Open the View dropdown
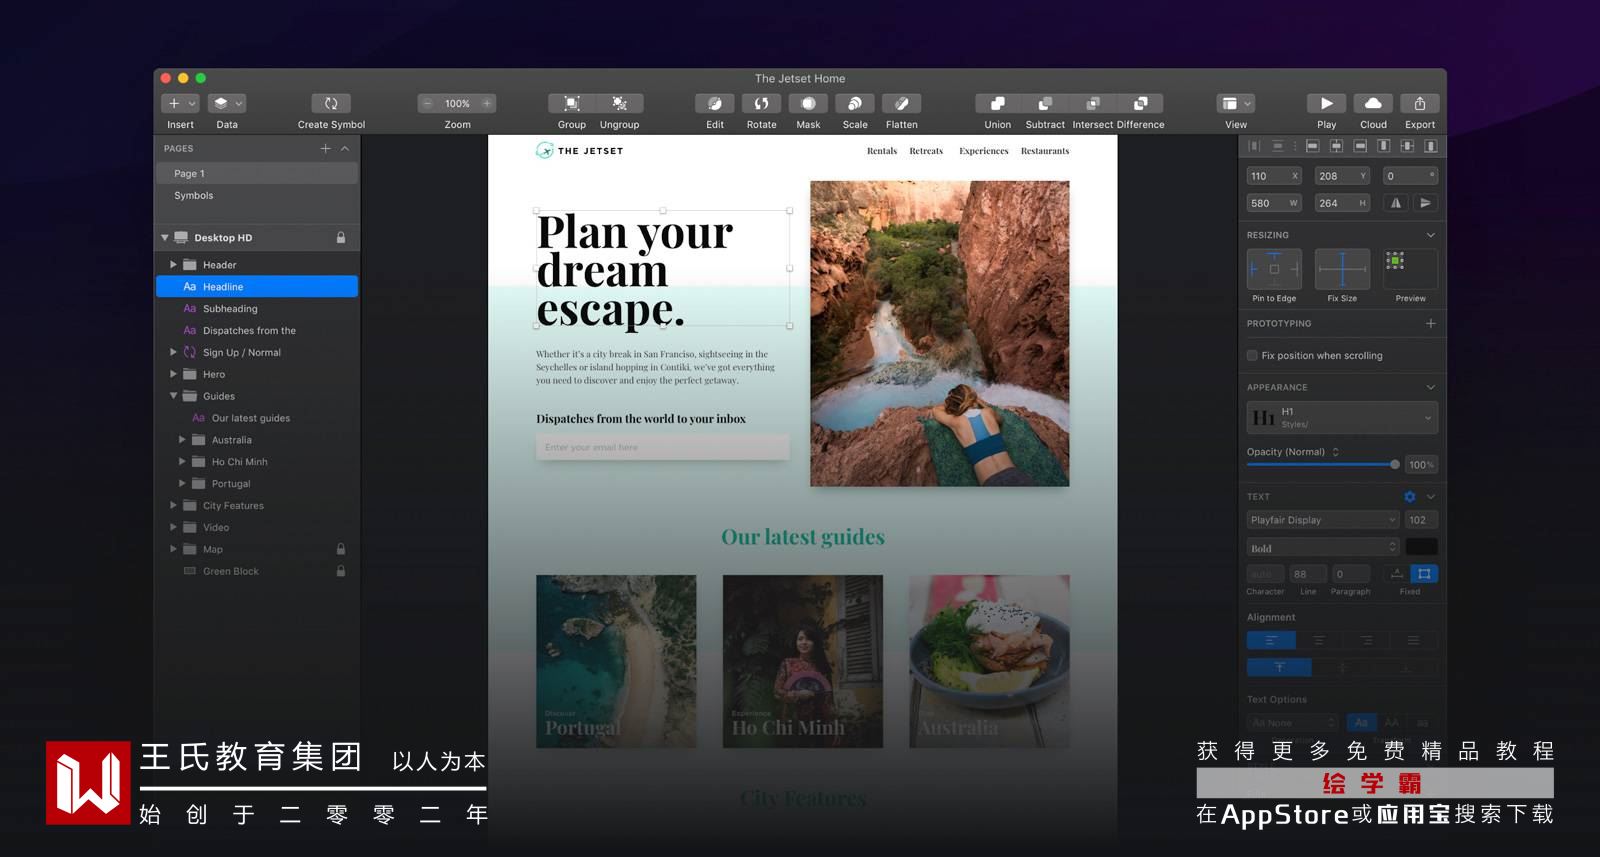The height and width of the screenshot is (857, 1600). [x=1236, y=103]
